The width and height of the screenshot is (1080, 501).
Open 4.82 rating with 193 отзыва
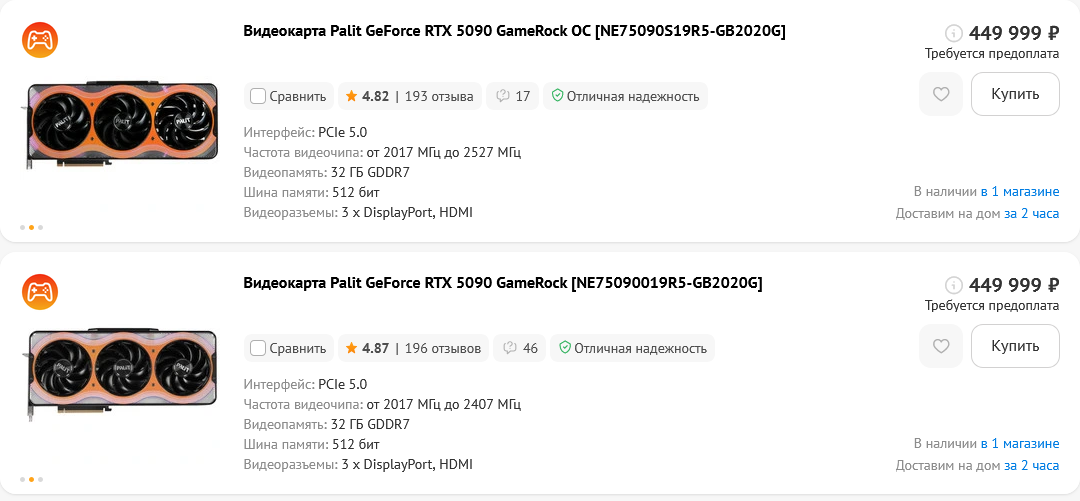[409, 96]
